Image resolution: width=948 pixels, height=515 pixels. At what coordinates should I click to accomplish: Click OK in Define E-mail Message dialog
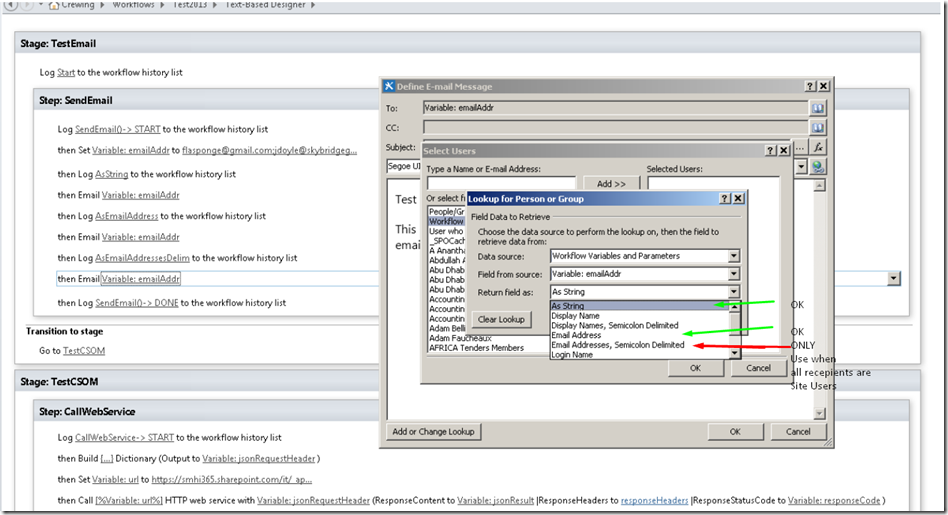735,432
